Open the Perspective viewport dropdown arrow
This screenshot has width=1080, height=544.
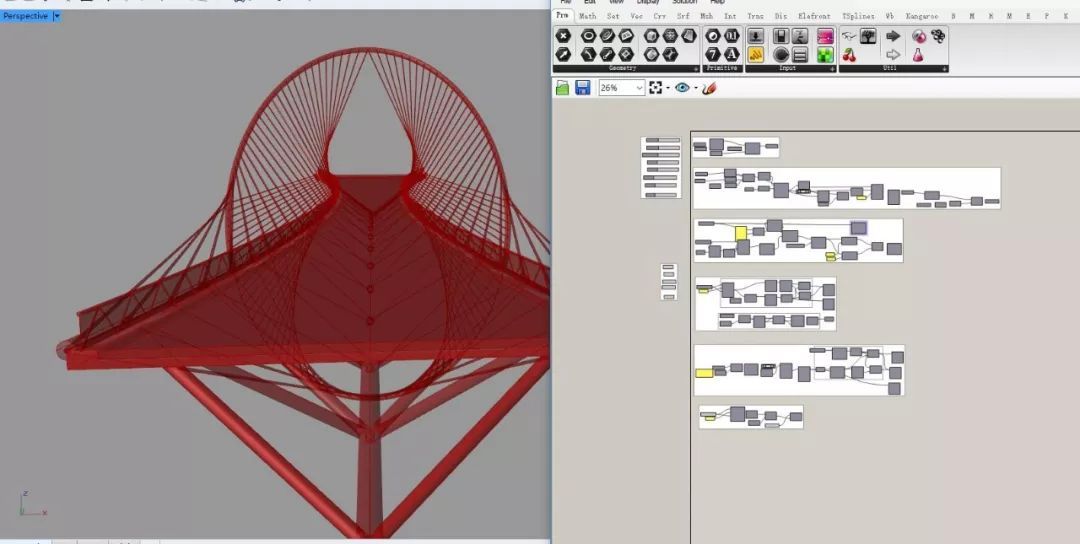point(57,16)
